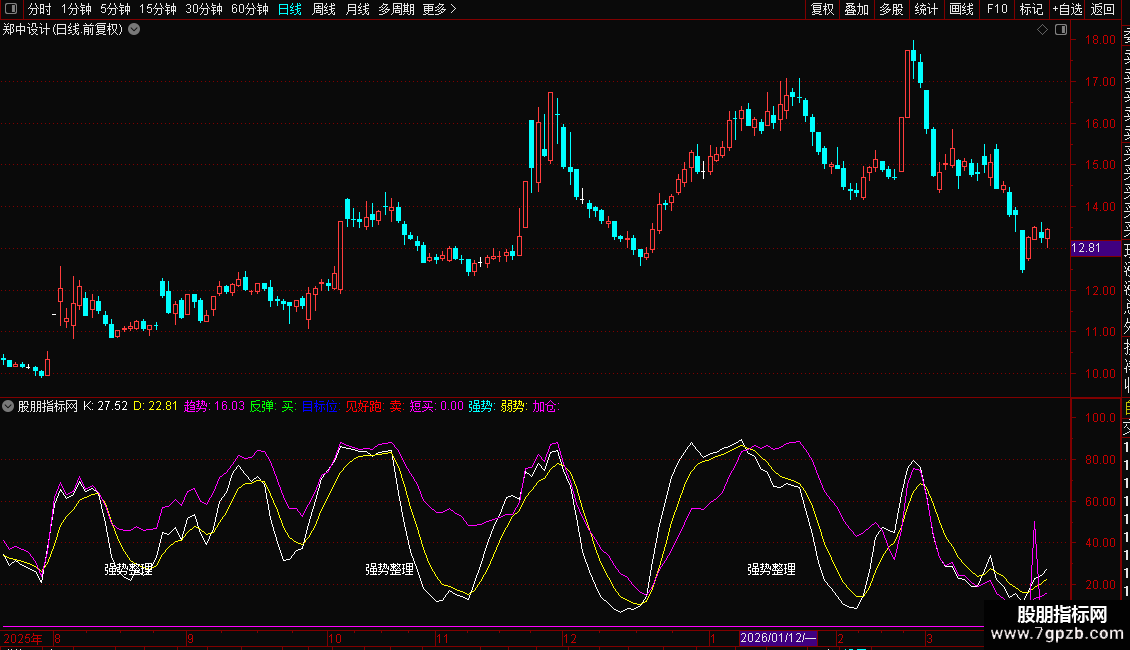Expand the 郑中设计 chart title dropdown
The height and width of the screenshot is (650, 1130).
(x=134, y=30)
